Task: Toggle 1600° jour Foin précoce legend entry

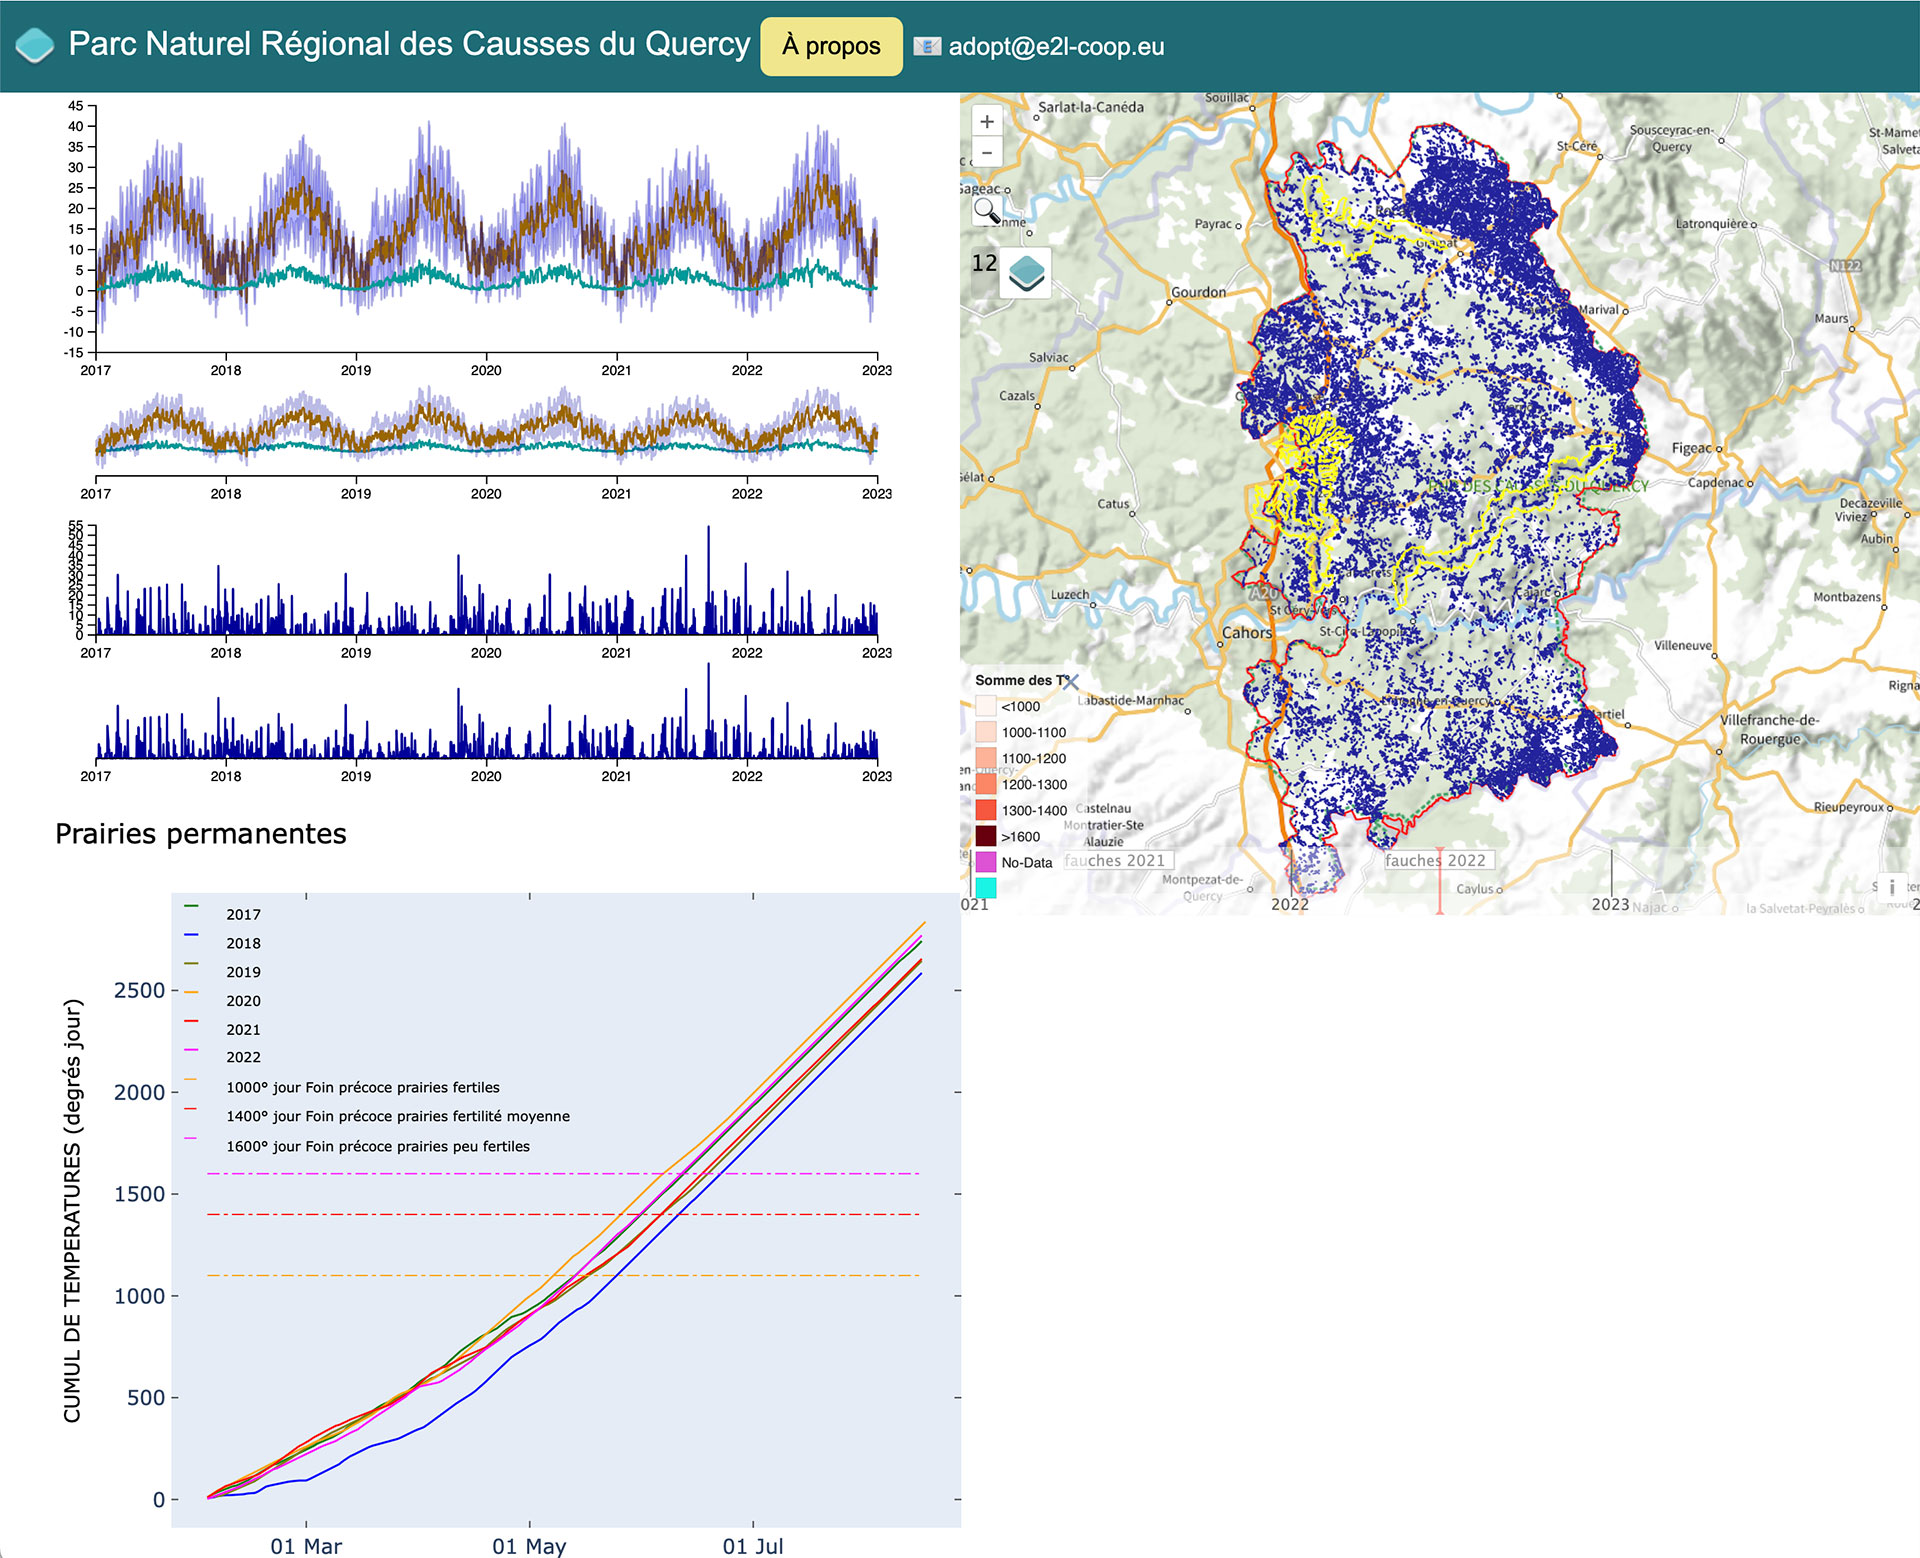Action: pyautogui.click(x=377, y=1146)
